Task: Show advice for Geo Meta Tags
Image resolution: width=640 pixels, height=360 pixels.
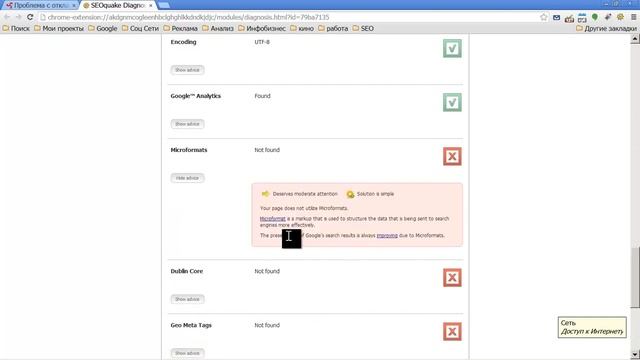Action: click(187, 353)
